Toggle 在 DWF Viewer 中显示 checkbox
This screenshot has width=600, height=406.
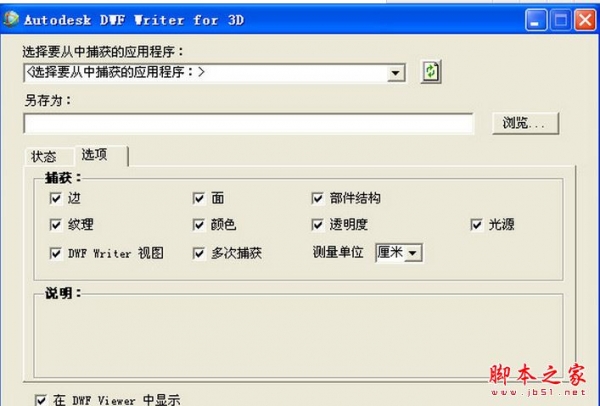coord(41,400)
